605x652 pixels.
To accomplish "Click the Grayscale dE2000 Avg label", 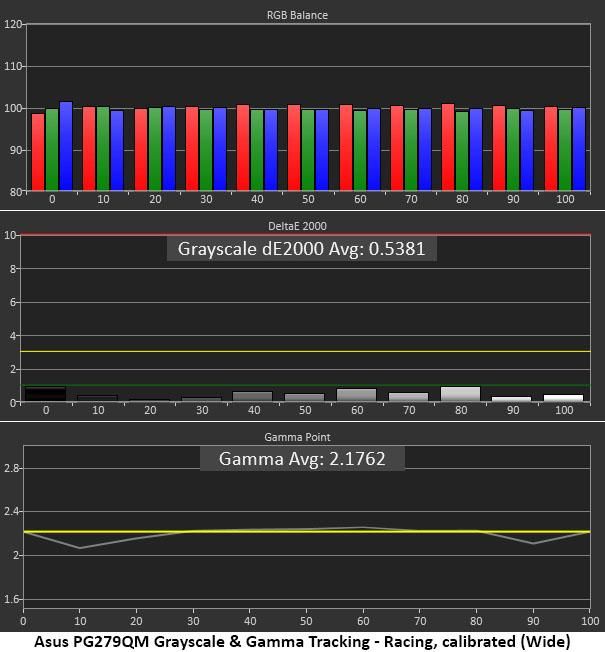I will pyautogui.click(x=301, y=249).
